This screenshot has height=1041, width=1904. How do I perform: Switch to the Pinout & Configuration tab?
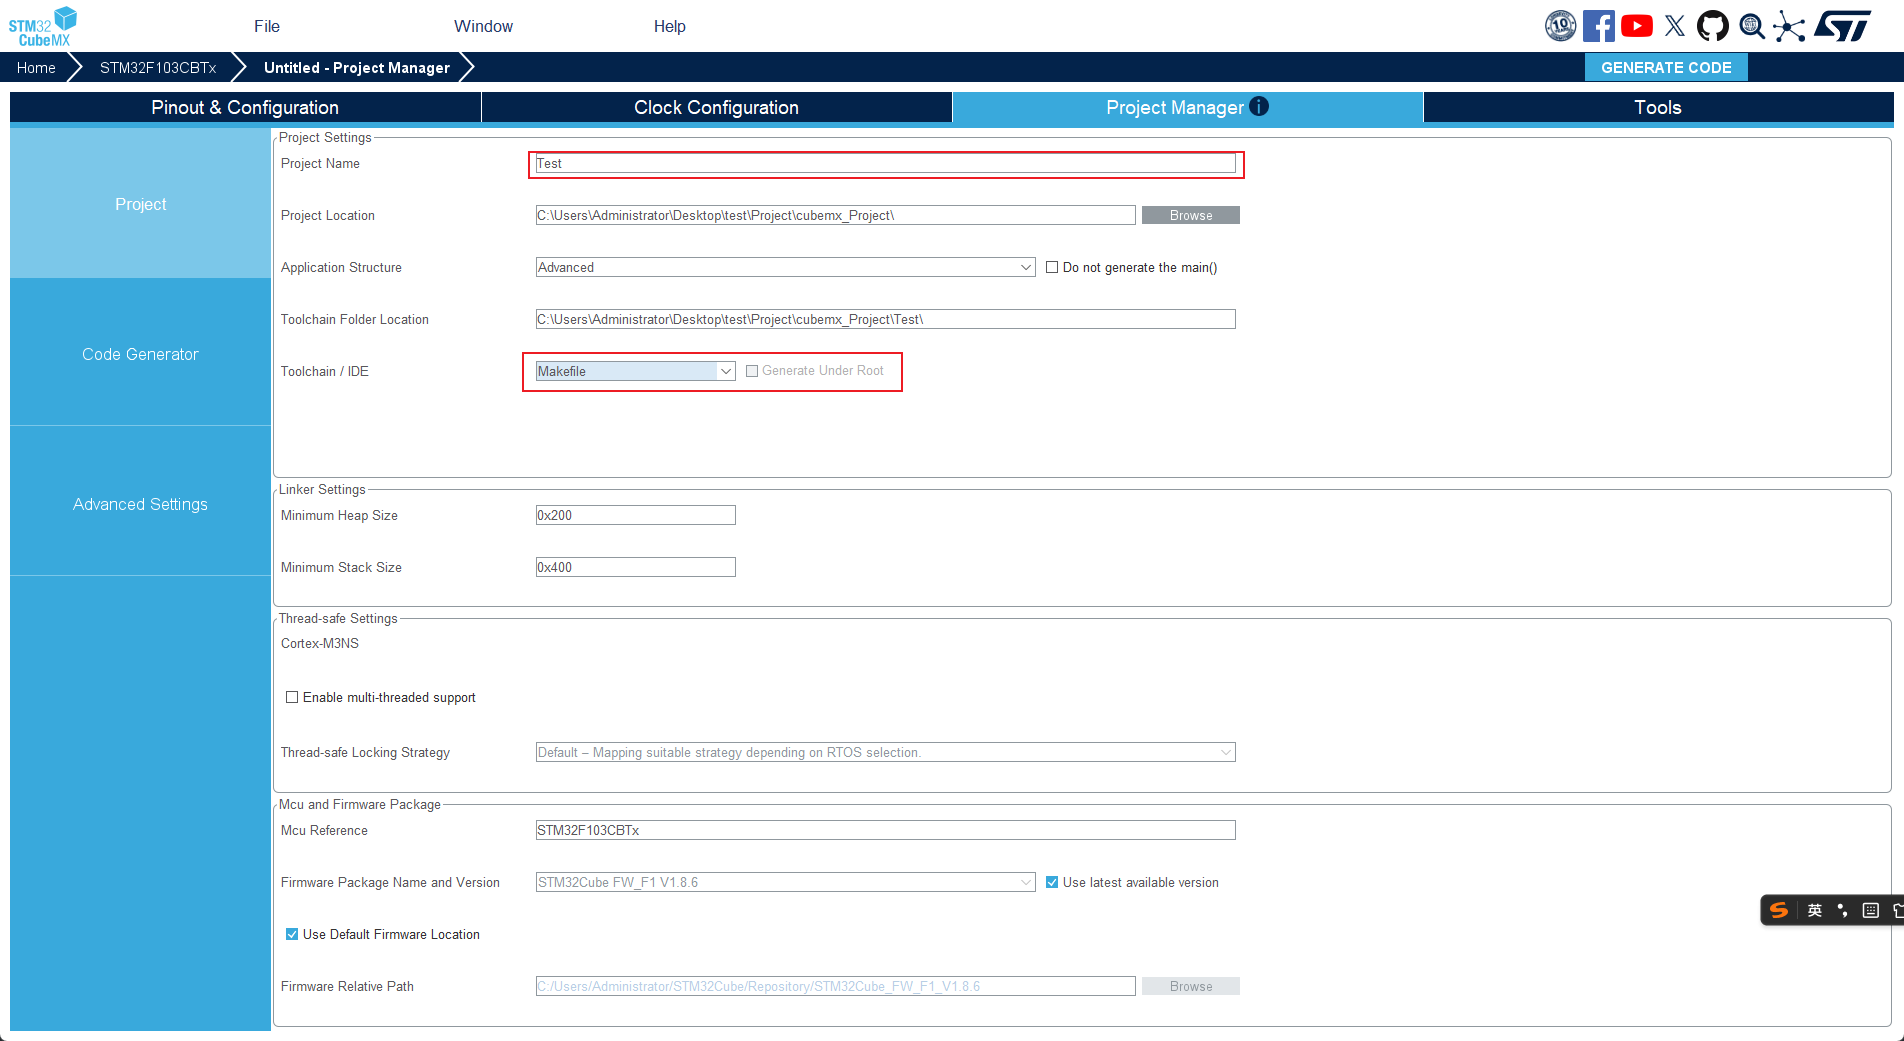[x=245, y=107]
